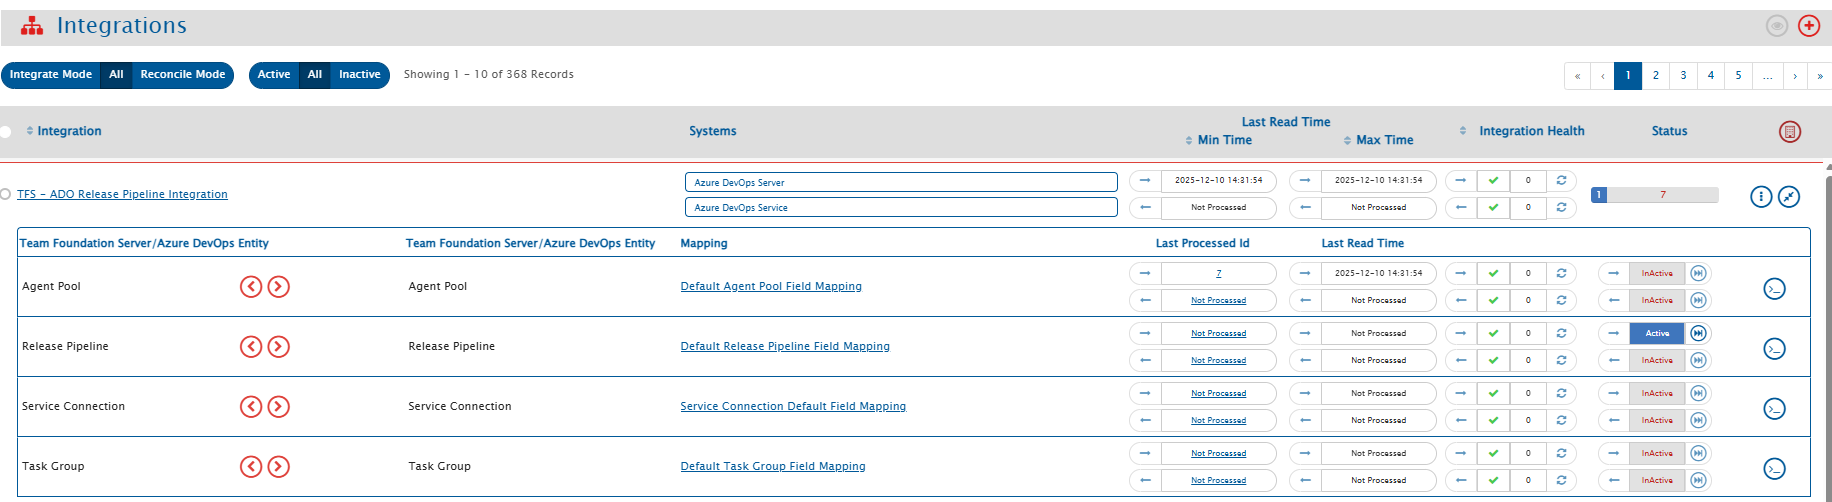Click right red arrow for Service Connection
This screenshot has height=502, width=1832.
click(279, 407)
